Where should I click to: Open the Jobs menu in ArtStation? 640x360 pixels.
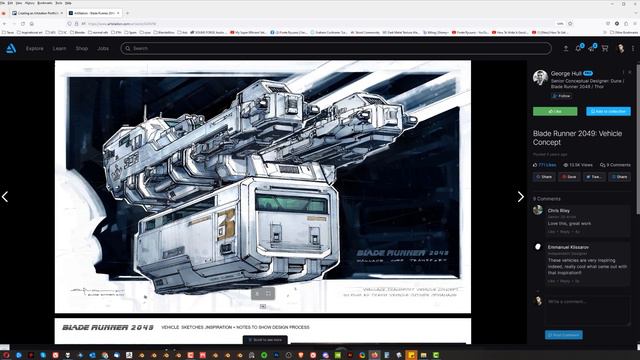[x=103, y=48]
